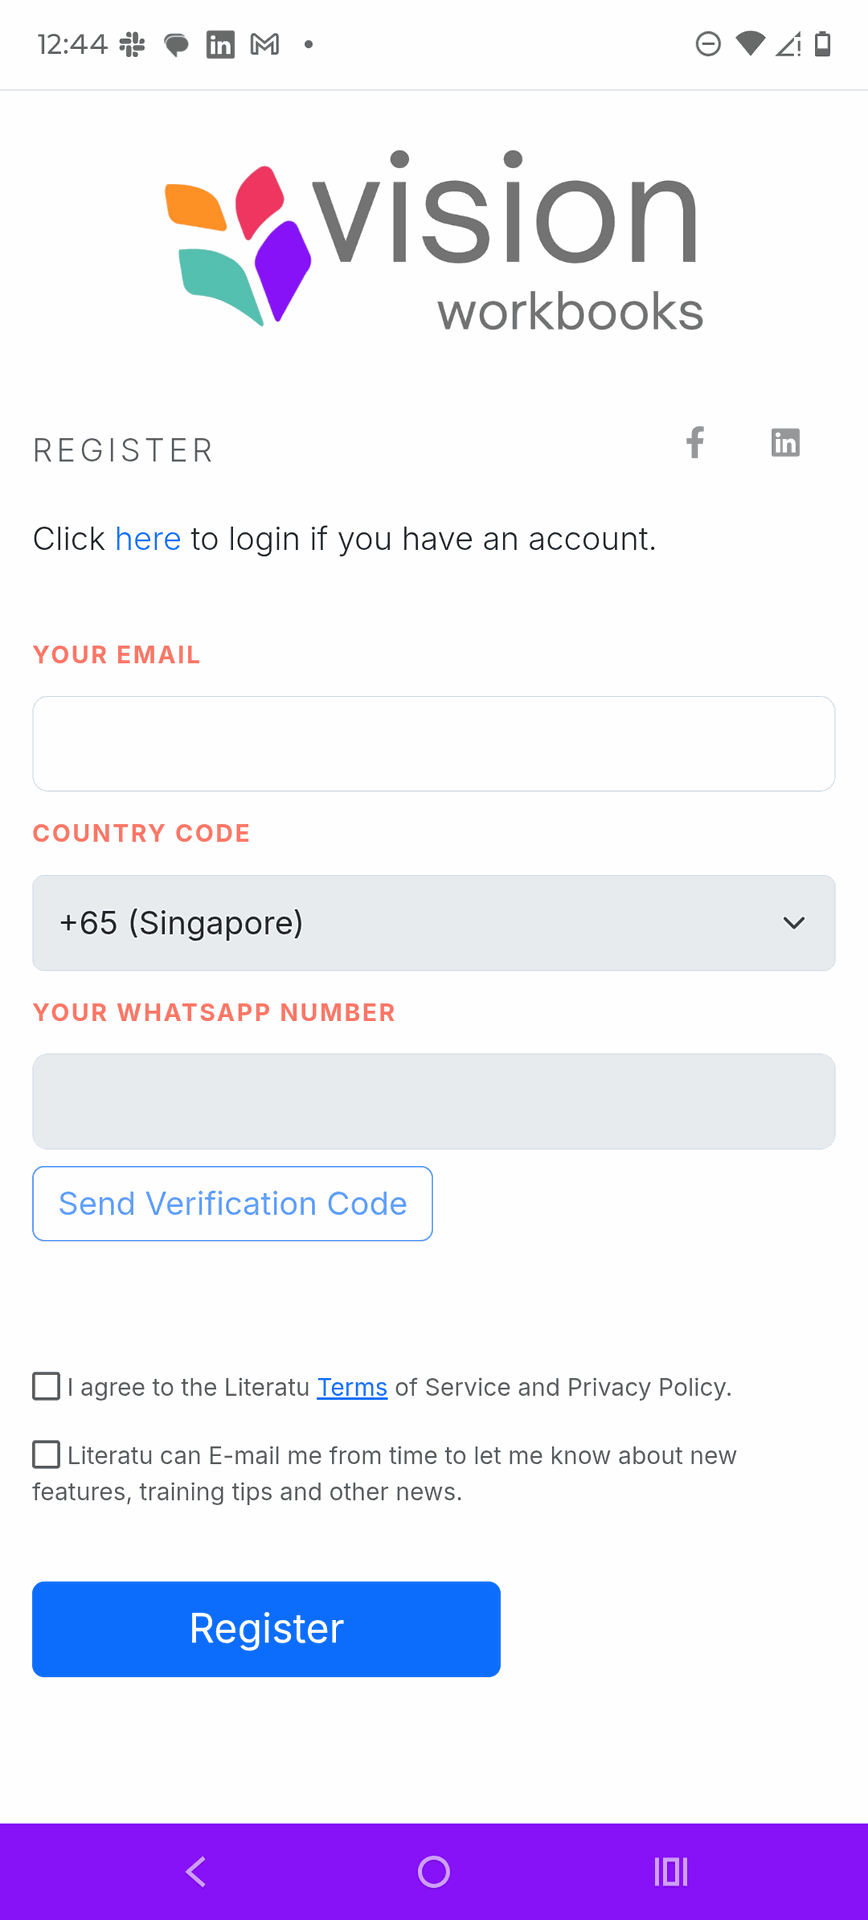Image resolution: width=868 pixels, height=1920 pixels.
Task: Open the Terms link
Action: click(x=352, y=1387)
